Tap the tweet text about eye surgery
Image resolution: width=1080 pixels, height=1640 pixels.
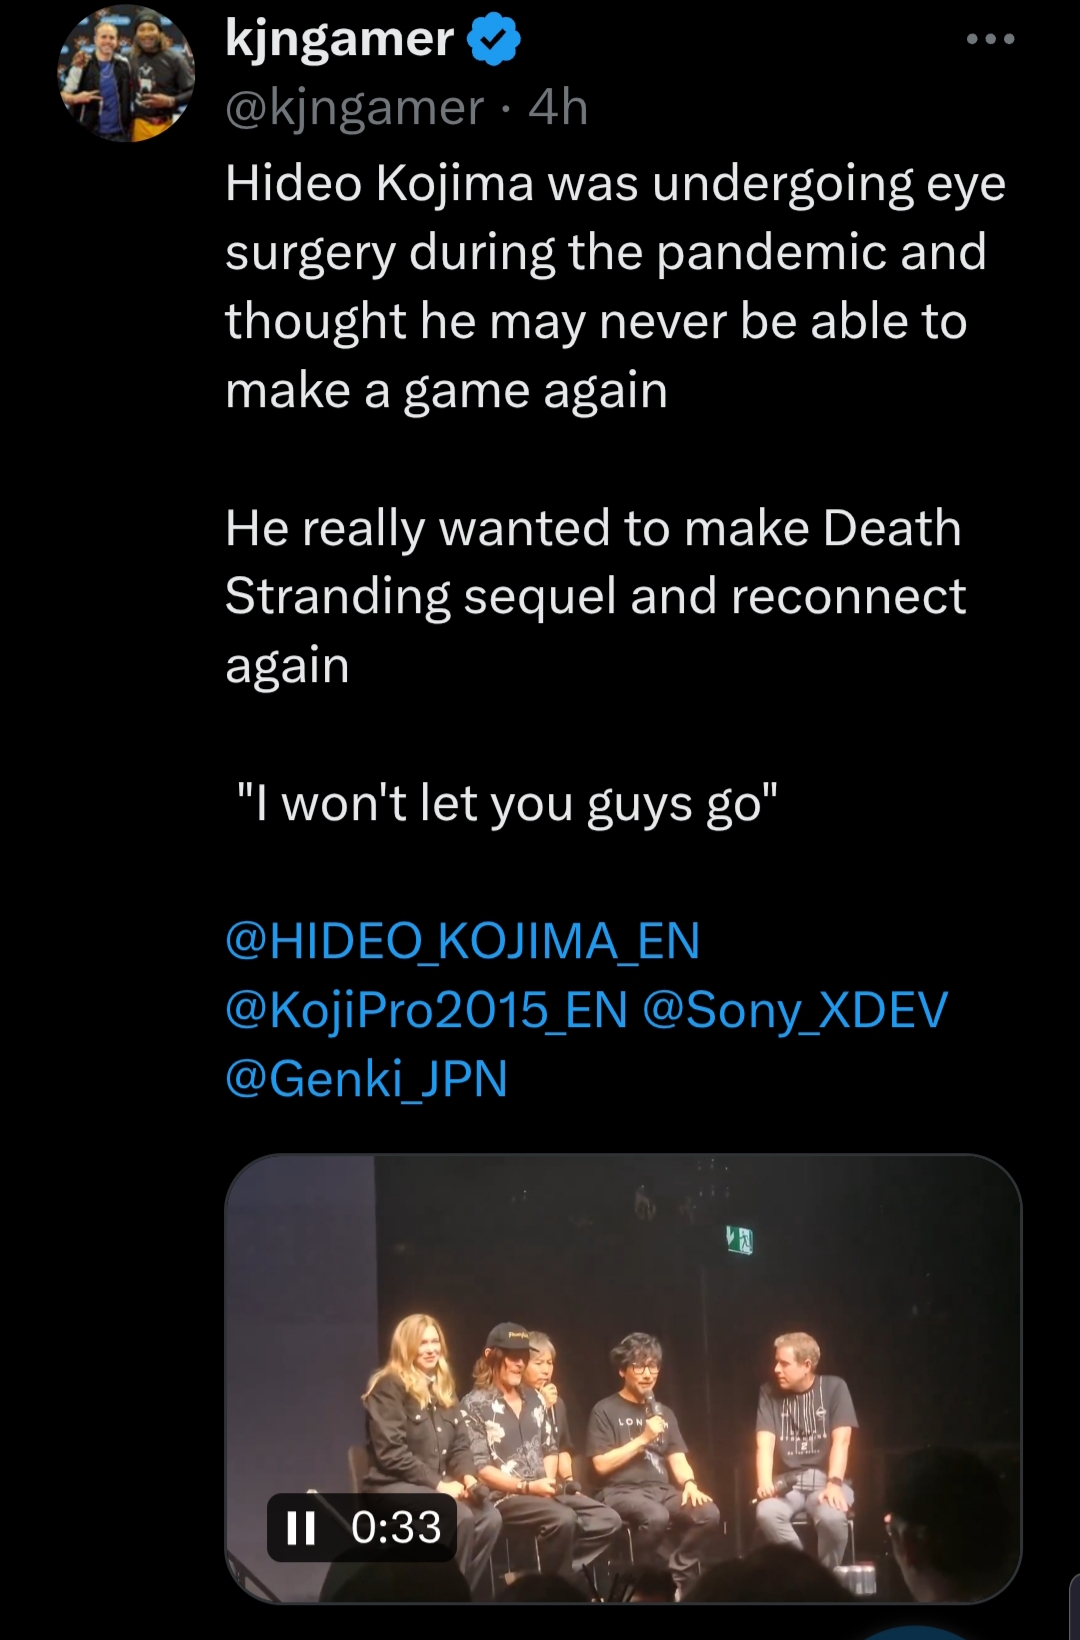(x=615, y=286)
